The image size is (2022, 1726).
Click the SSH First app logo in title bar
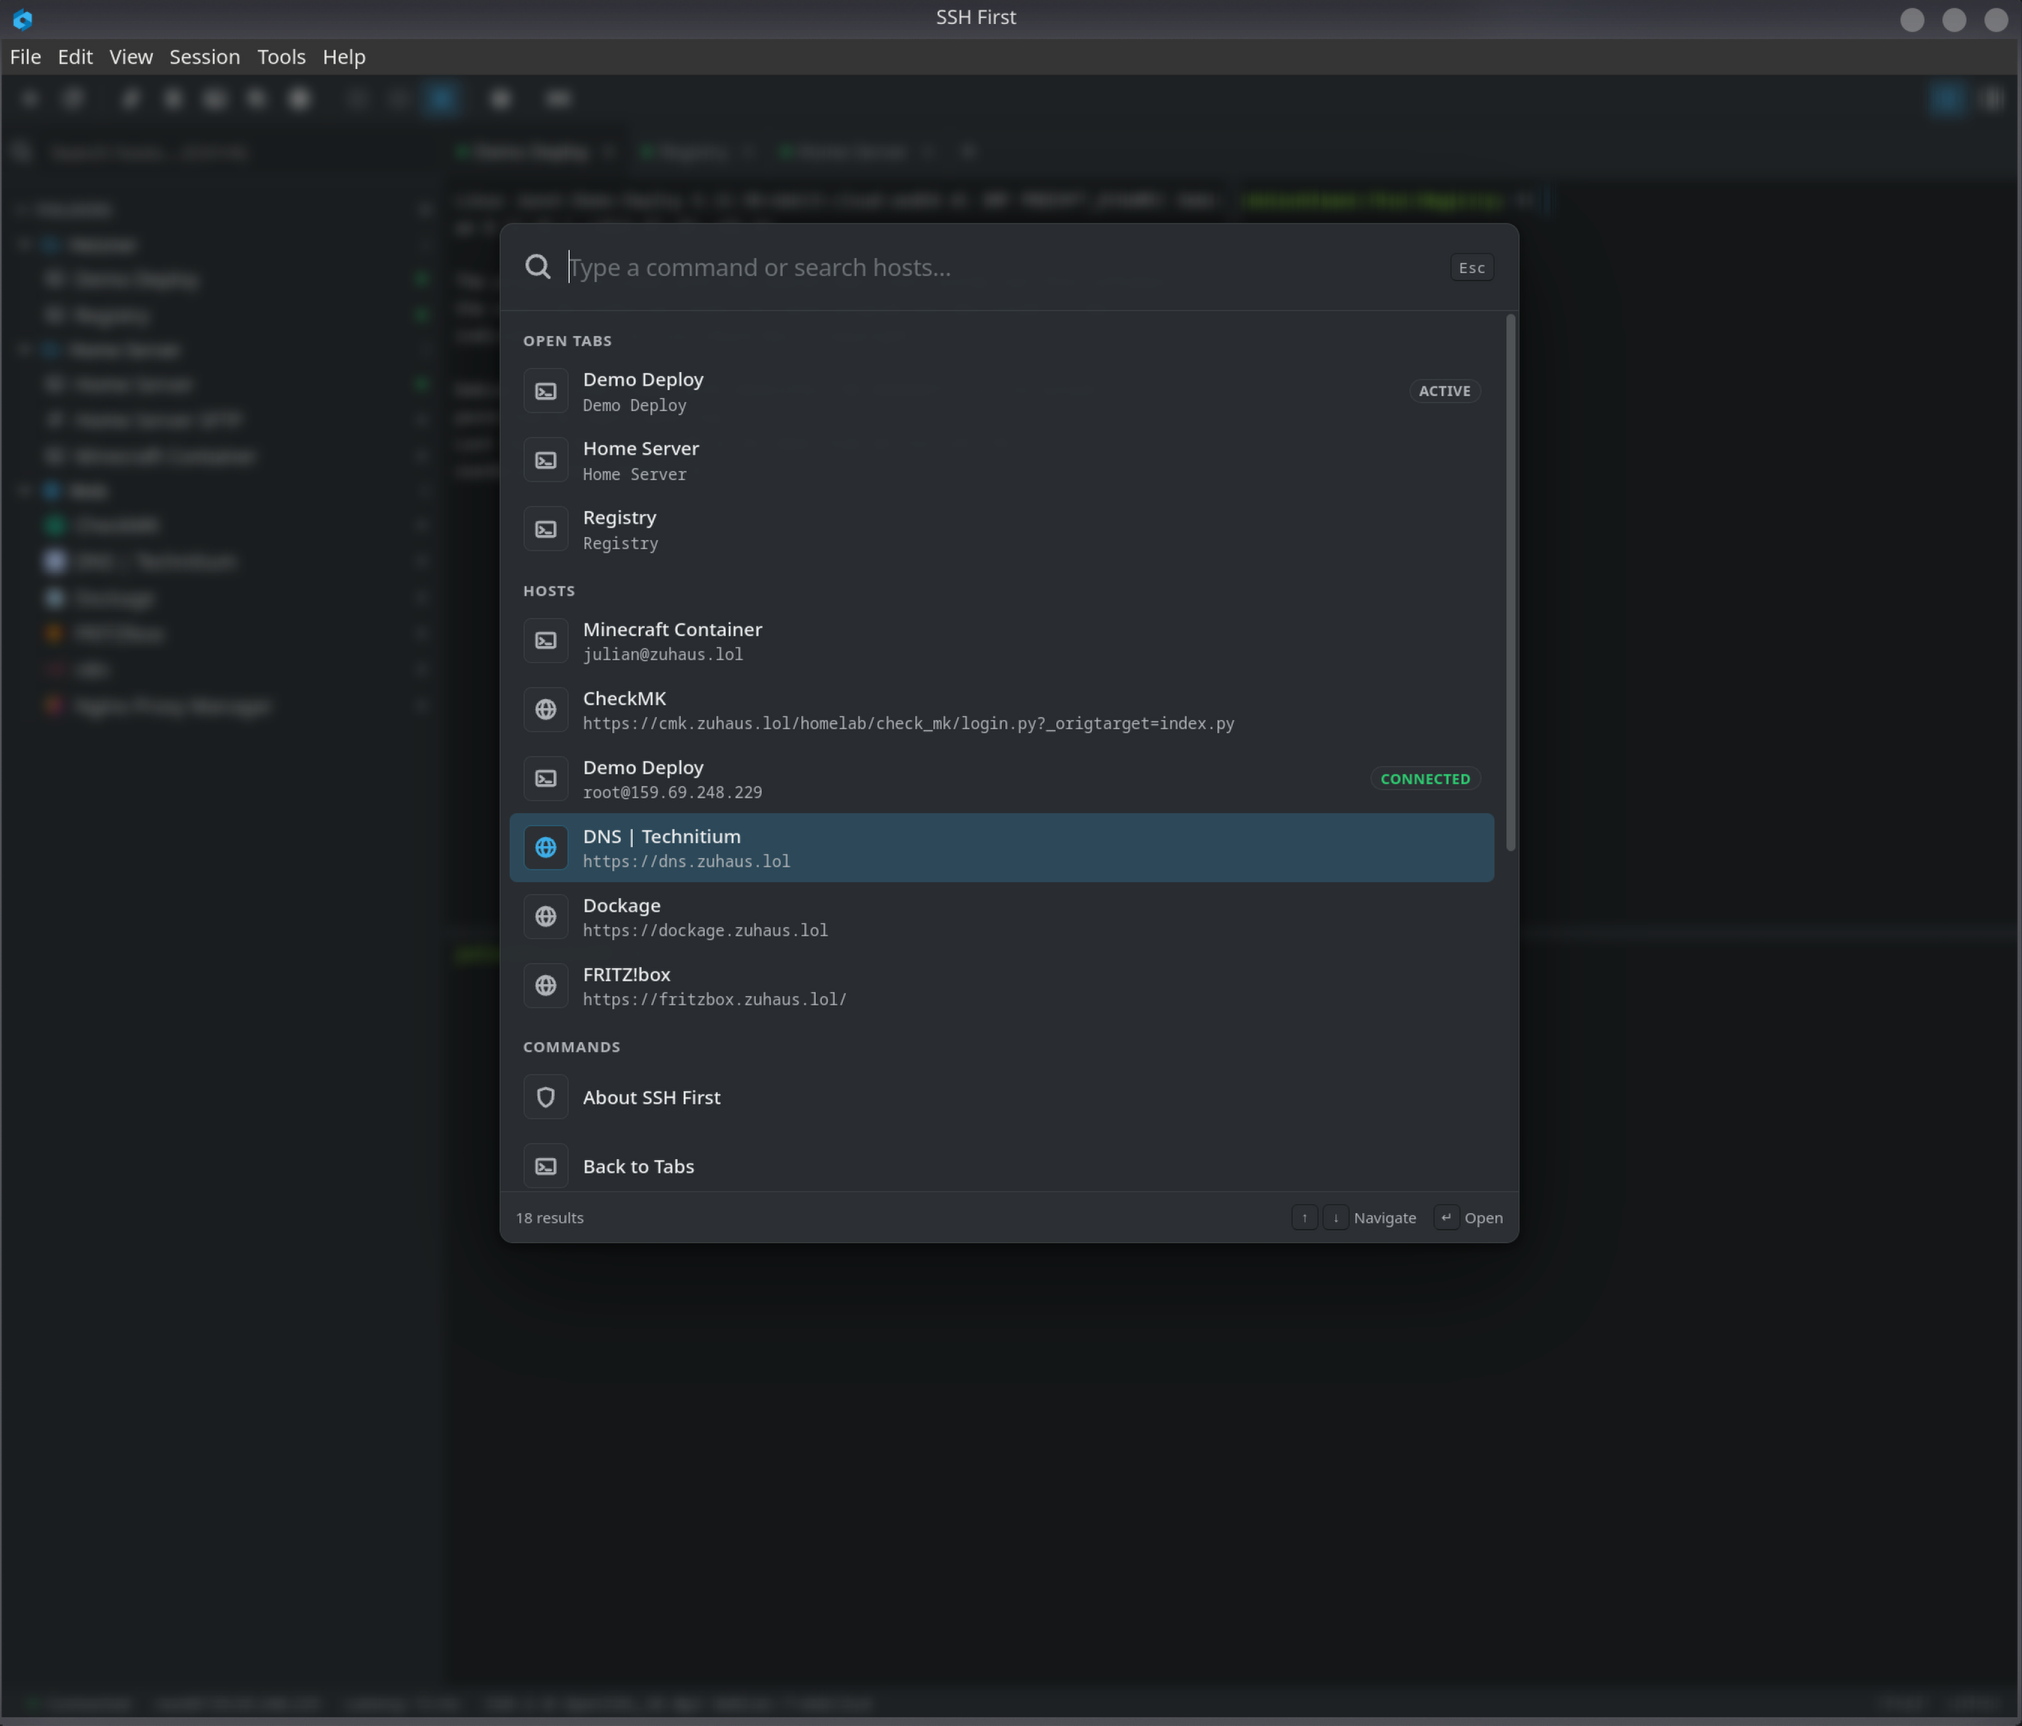pos(22,19)
